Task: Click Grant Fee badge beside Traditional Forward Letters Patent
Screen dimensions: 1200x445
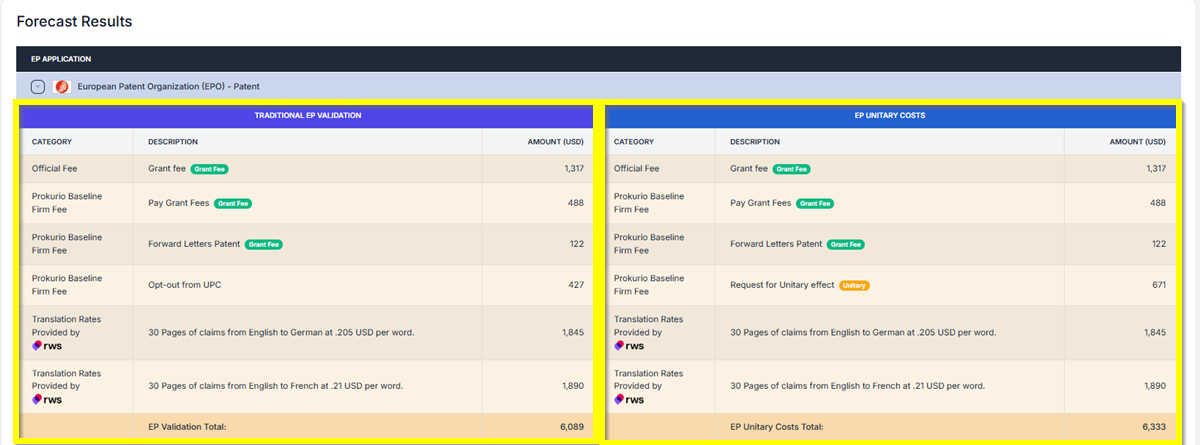Action: click(x=264, y=244)
